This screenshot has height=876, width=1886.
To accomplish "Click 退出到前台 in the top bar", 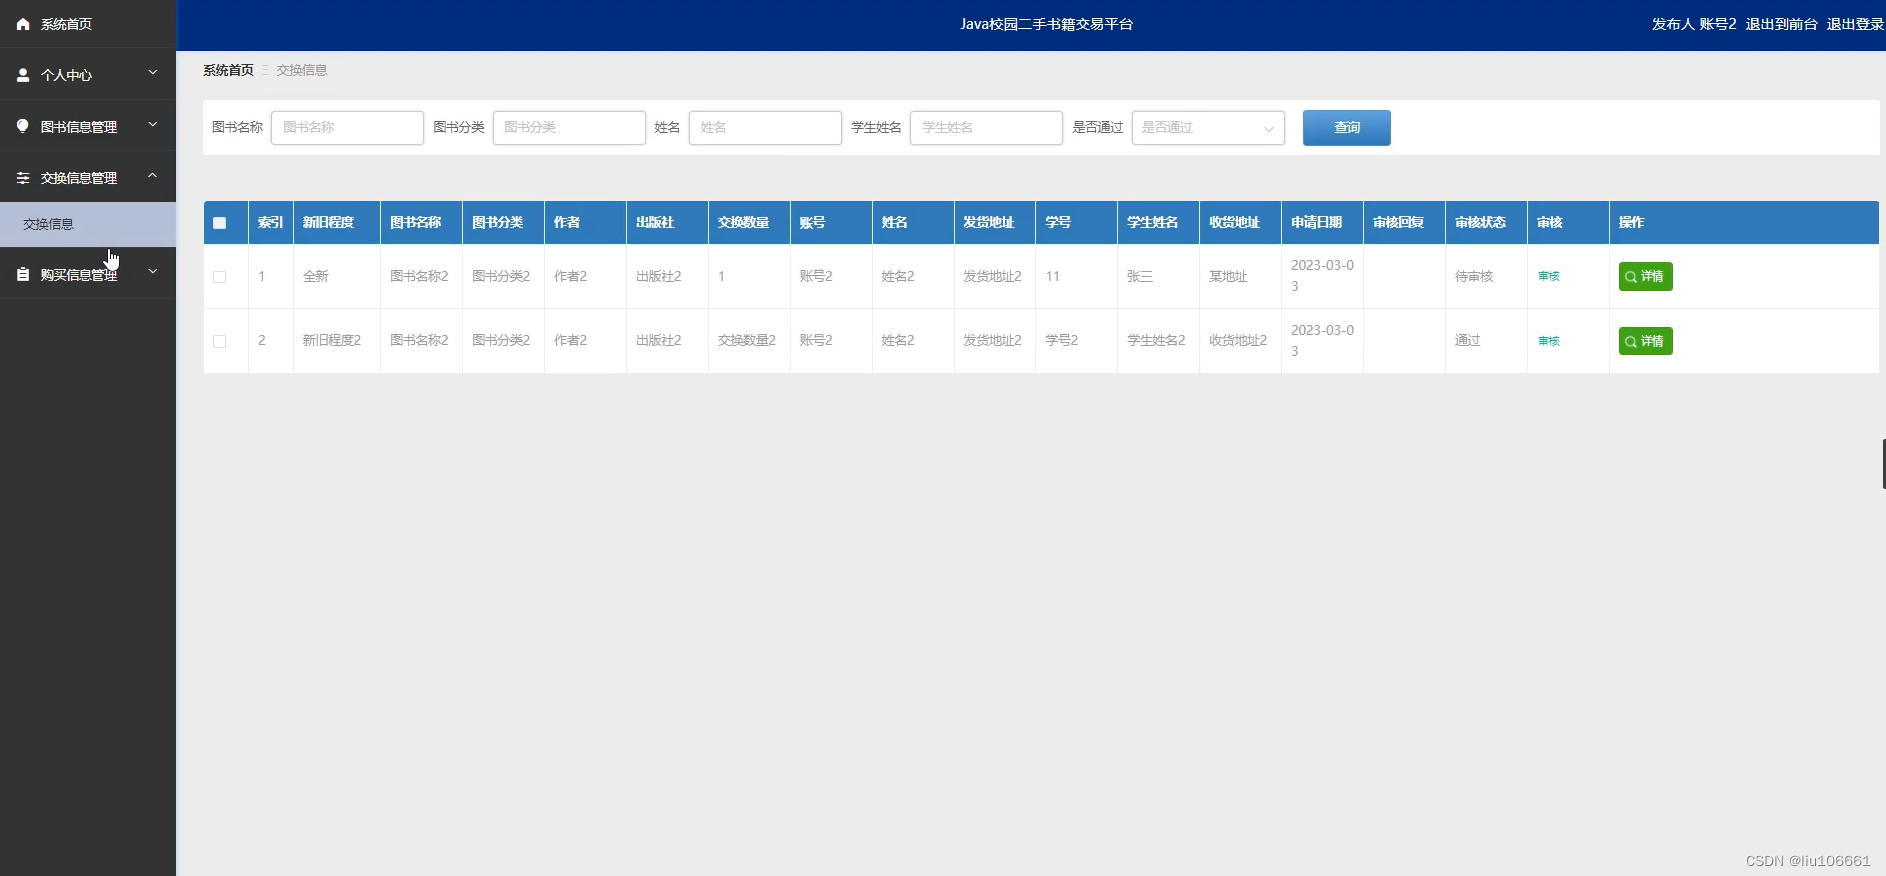I will [x=1782, y=24].
